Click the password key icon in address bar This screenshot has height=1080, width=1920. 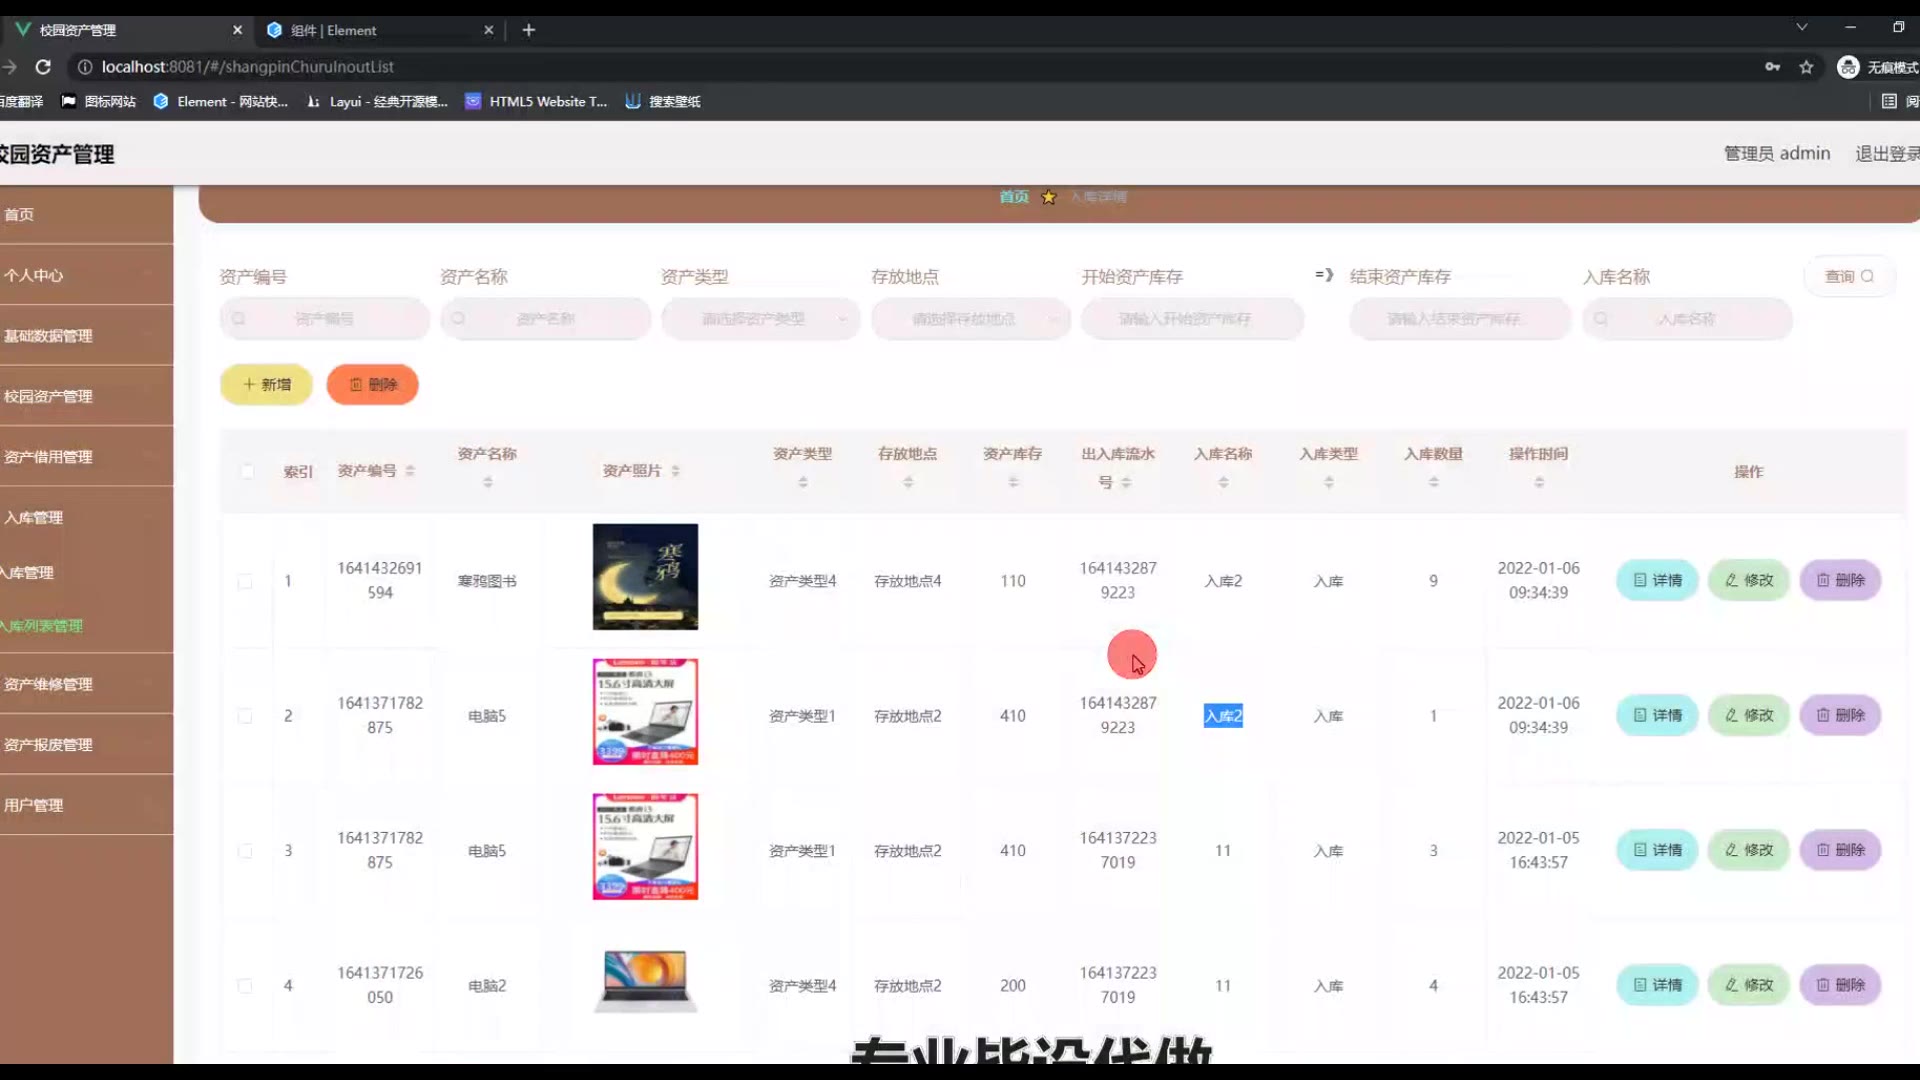(x=1772, y=67)
